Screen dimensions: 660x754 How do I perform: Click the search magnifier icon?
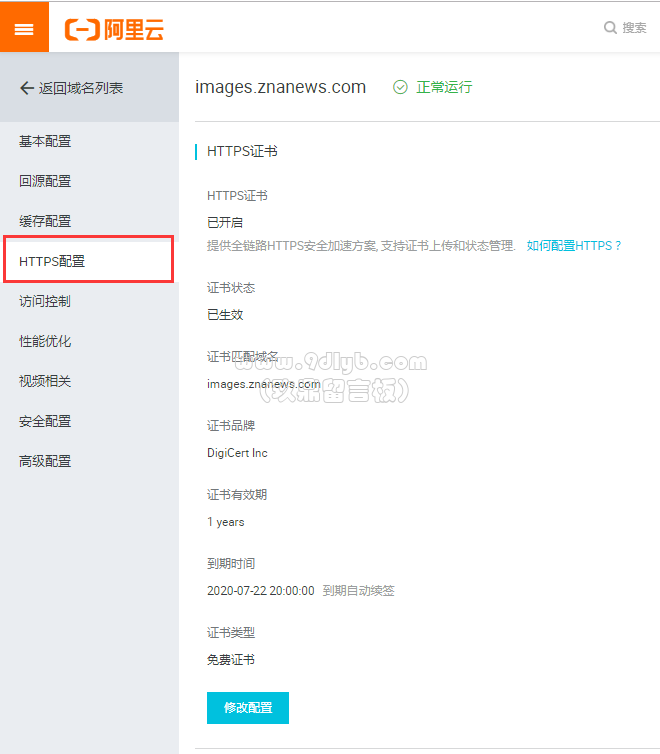tap(610, 27)
